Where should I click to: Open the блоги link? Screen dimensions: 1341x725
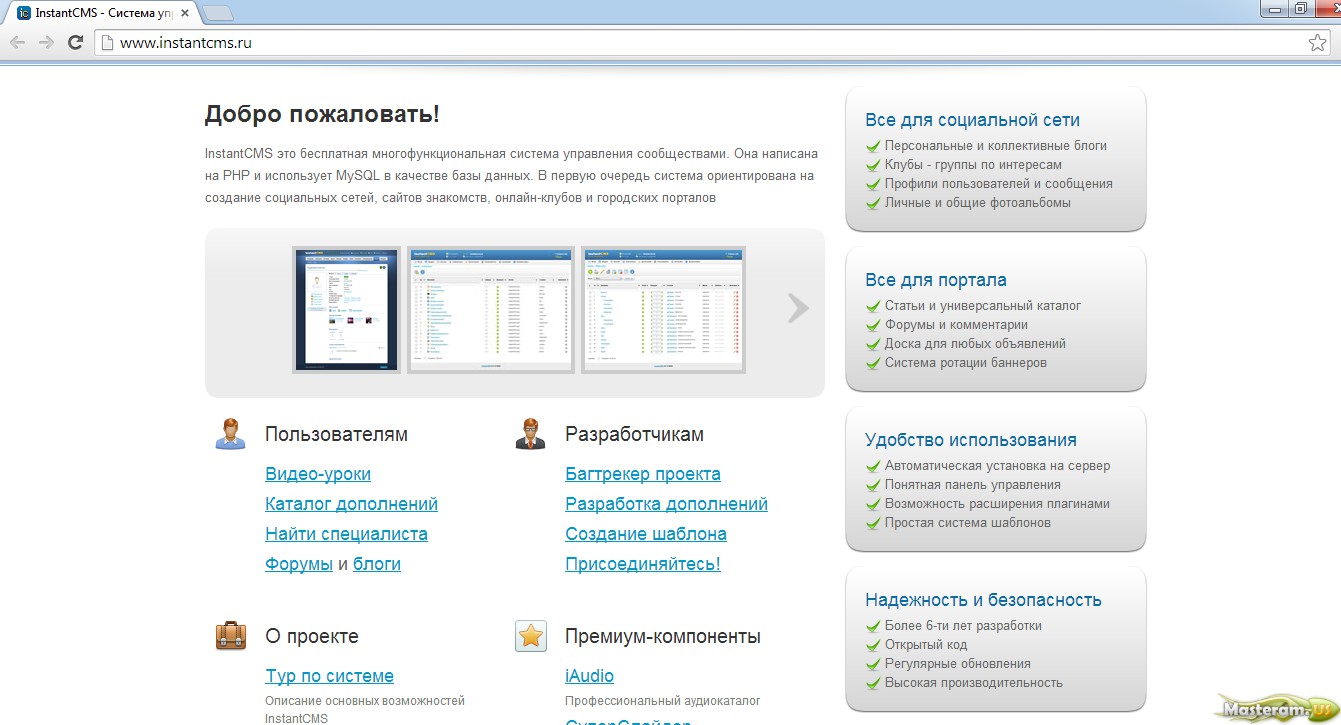(x=377, y=564)
